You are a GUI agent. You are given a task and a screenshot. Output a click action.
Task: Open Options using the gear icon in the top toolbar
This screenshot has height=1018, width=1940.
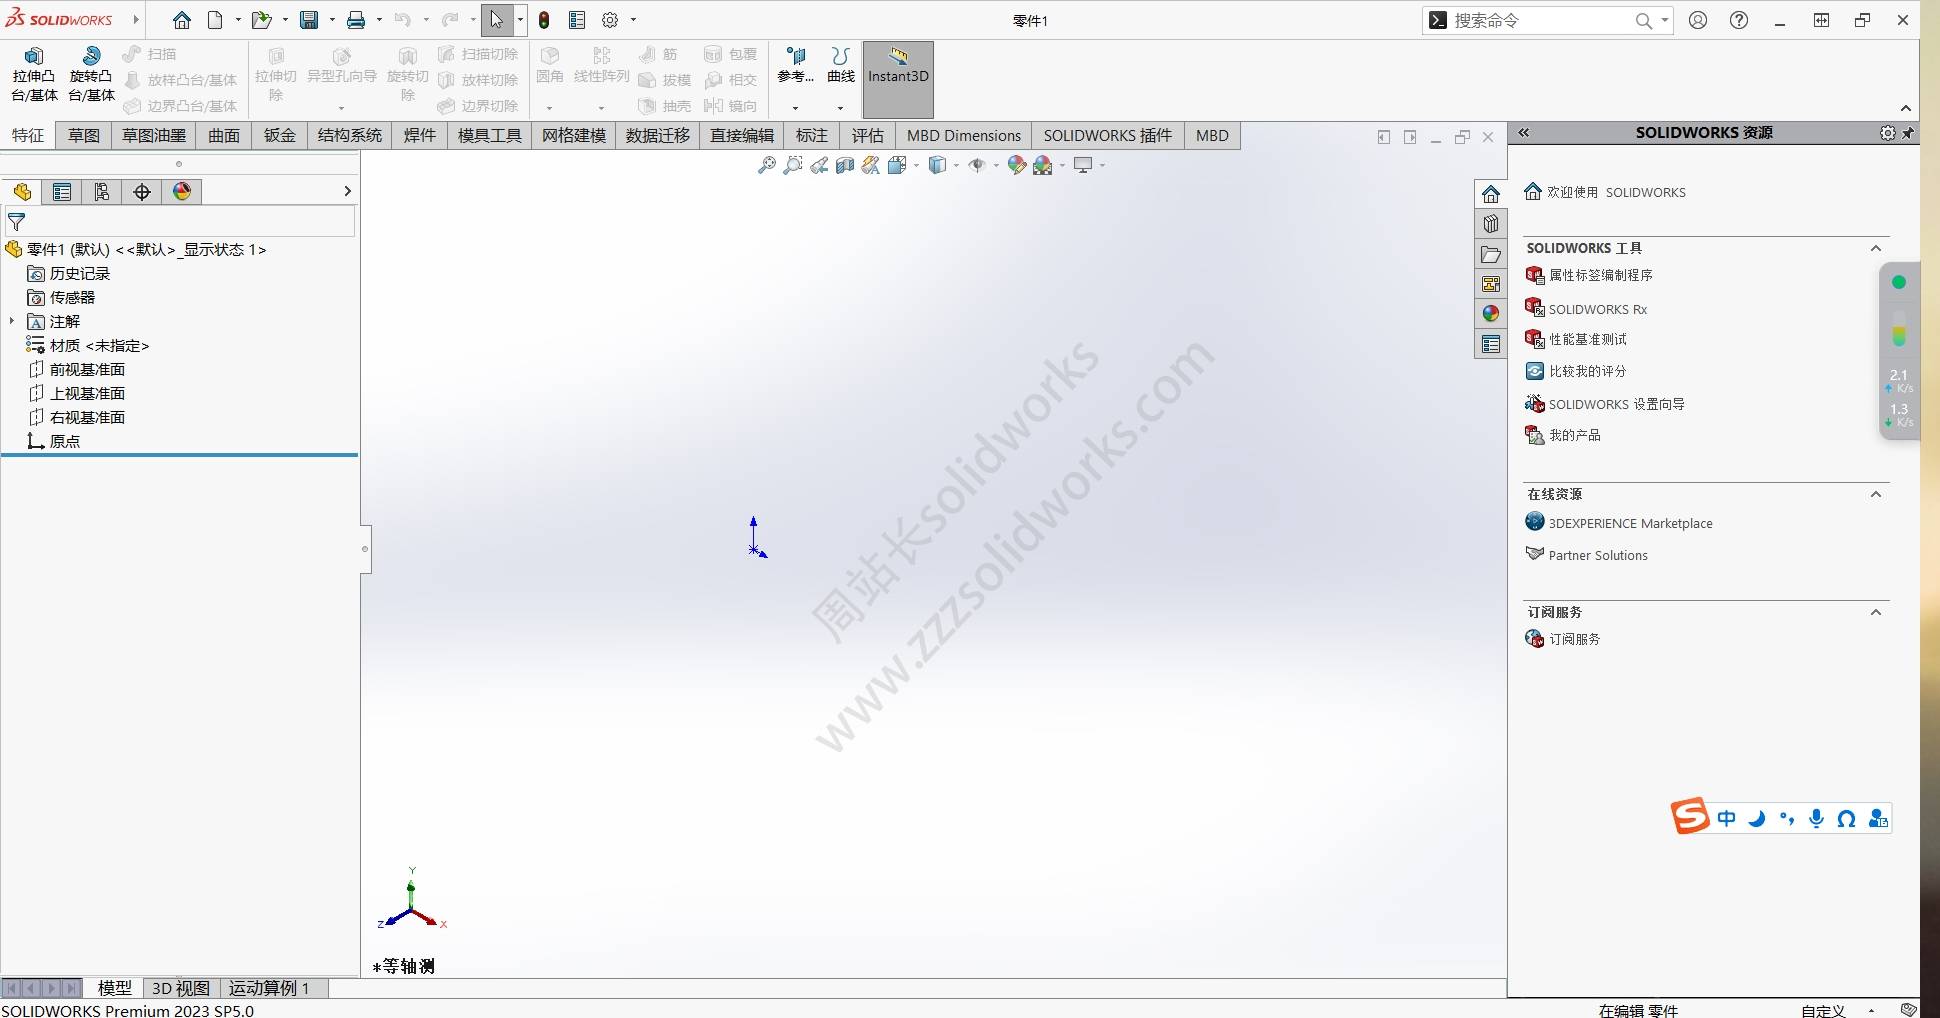[x=610, y=20]
